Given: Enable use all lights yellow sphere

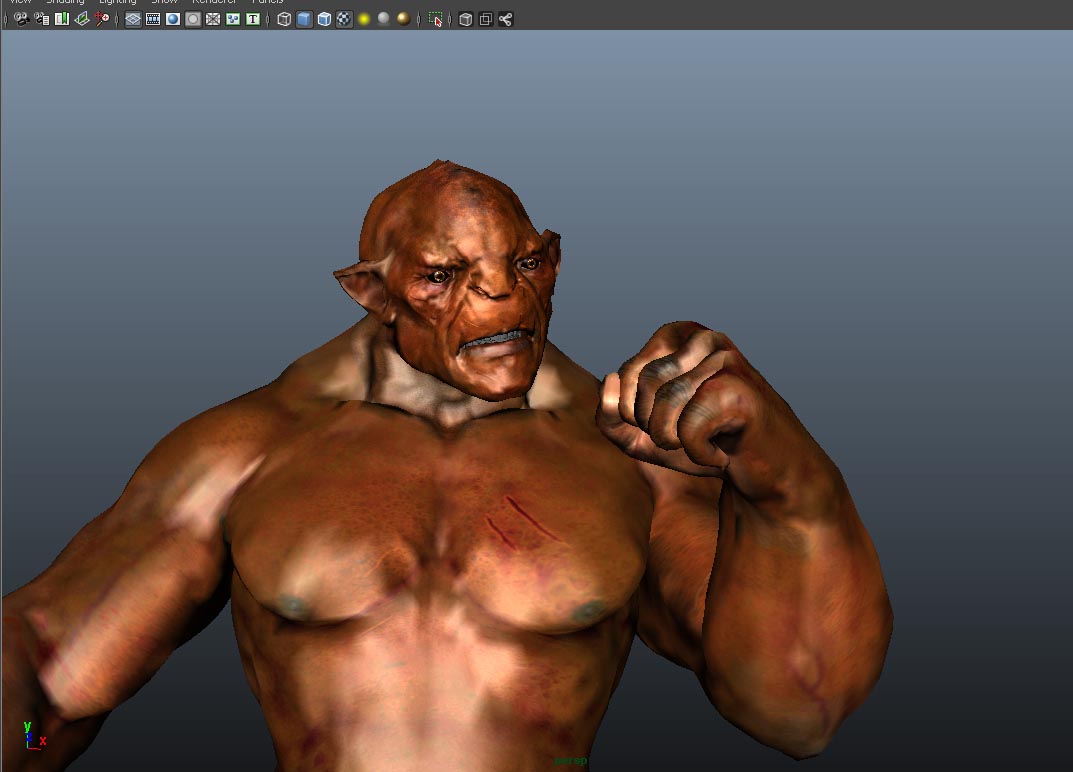Looking at the screenshot, I should click(364, 19).
